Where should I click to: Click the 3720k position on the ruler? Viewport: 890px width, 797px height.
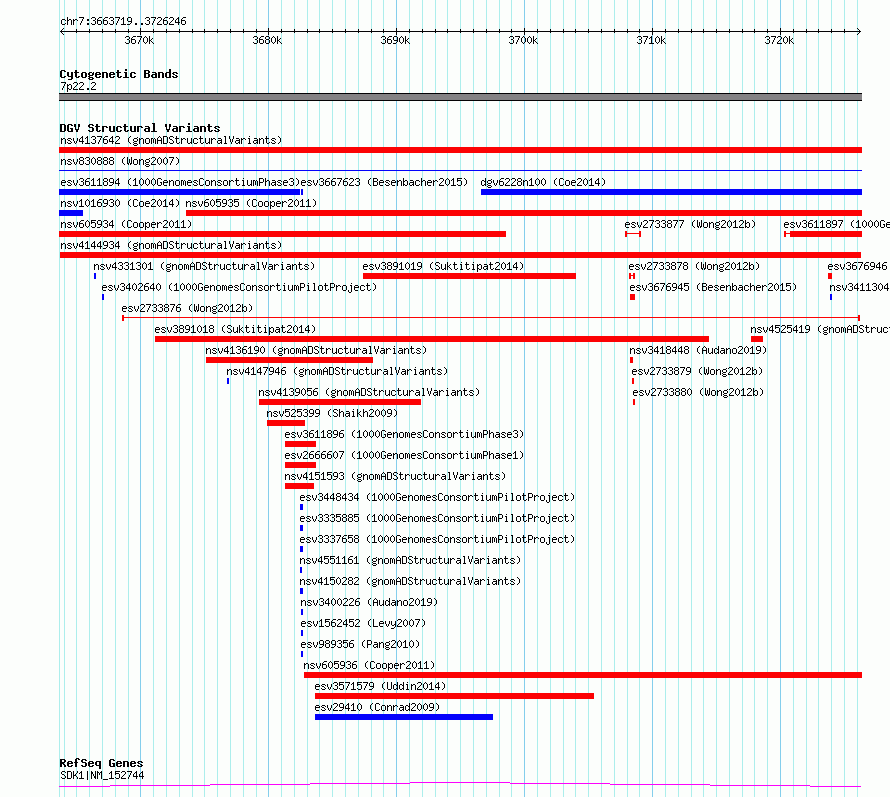tap(779, 40)
